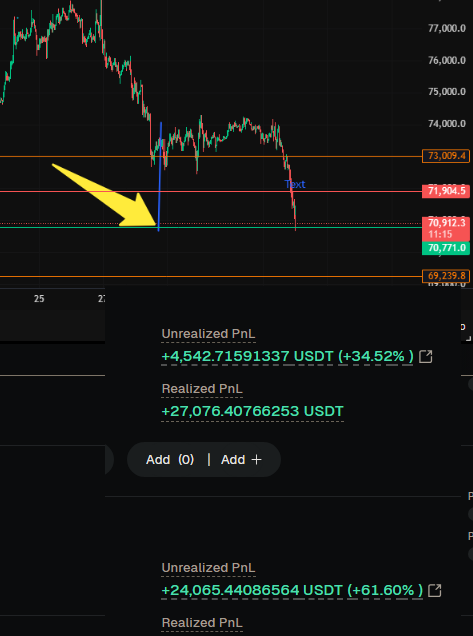Click the current price 70,912.3 label
Viewport: 473px width, 636px height.
446,228
